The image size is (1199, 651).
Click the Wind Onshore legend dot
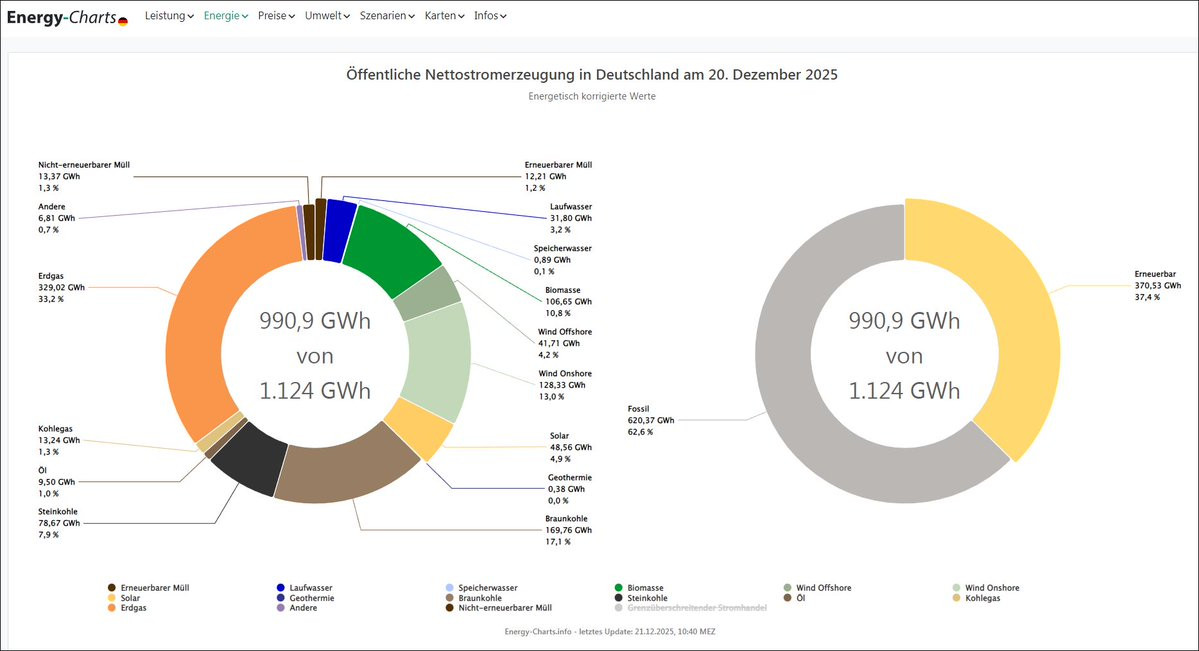[957, 588]
